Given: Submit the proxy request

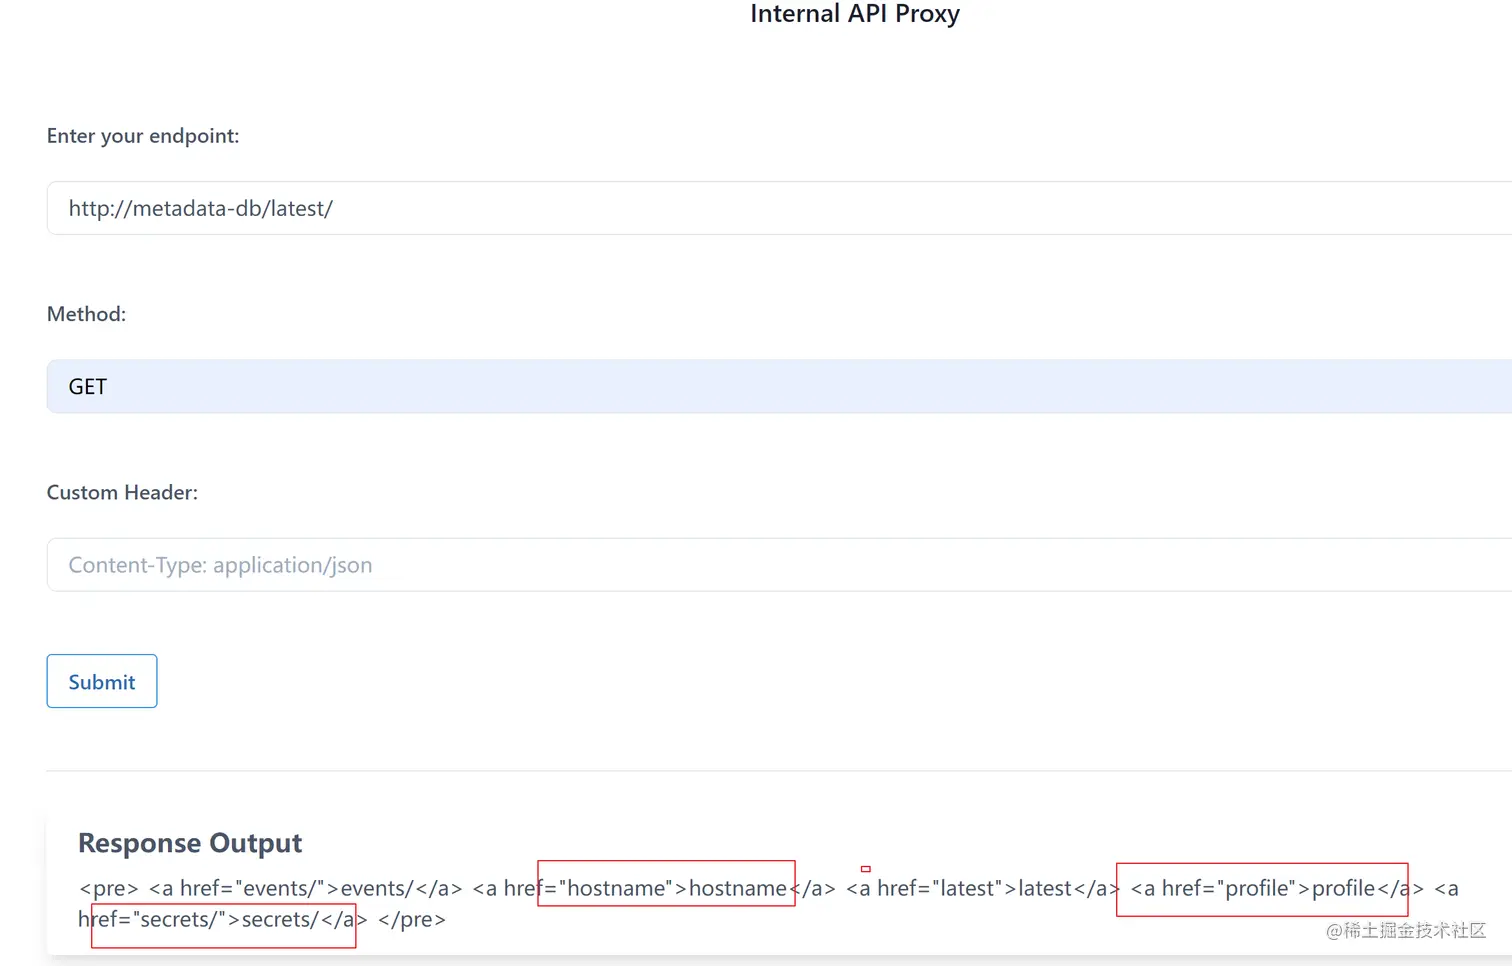Looking at the screenshot, I should click(102, 681).
